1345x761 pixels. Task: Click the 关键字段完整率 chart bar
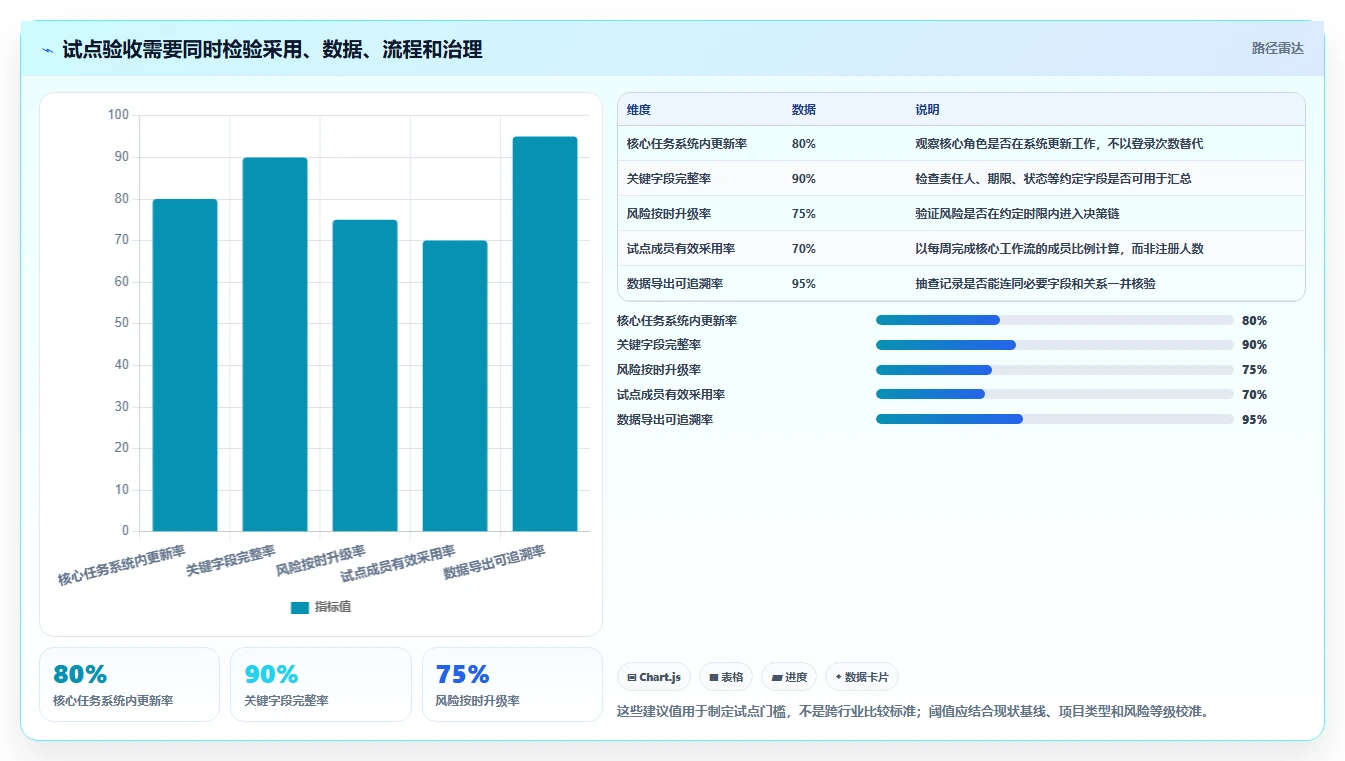pyautogui.click(x=275, y=344)
